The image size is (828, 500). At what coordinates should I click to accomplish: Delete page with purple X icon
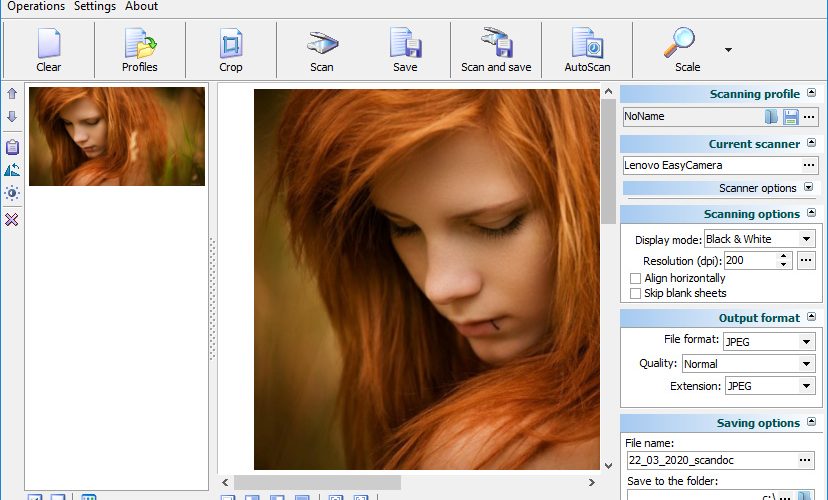pos(12,219)
